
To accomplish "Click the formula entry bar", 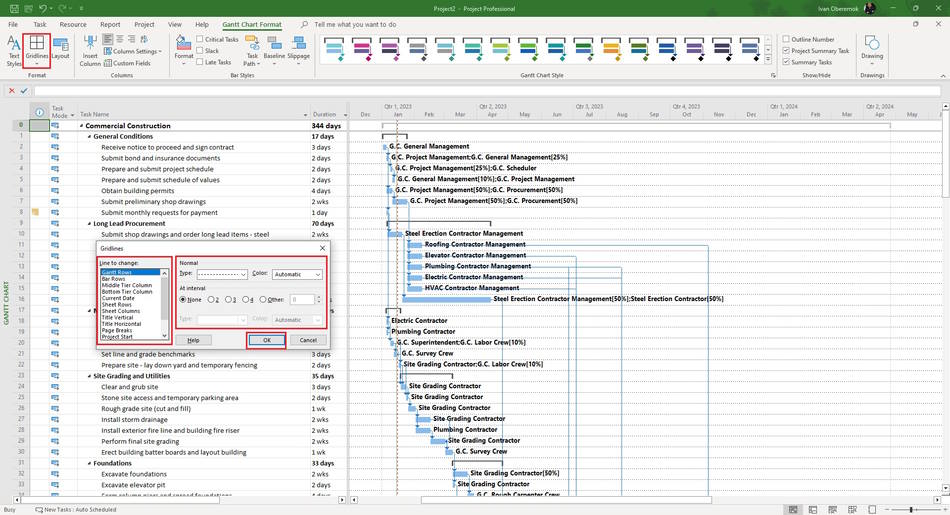I will point(487,91).
